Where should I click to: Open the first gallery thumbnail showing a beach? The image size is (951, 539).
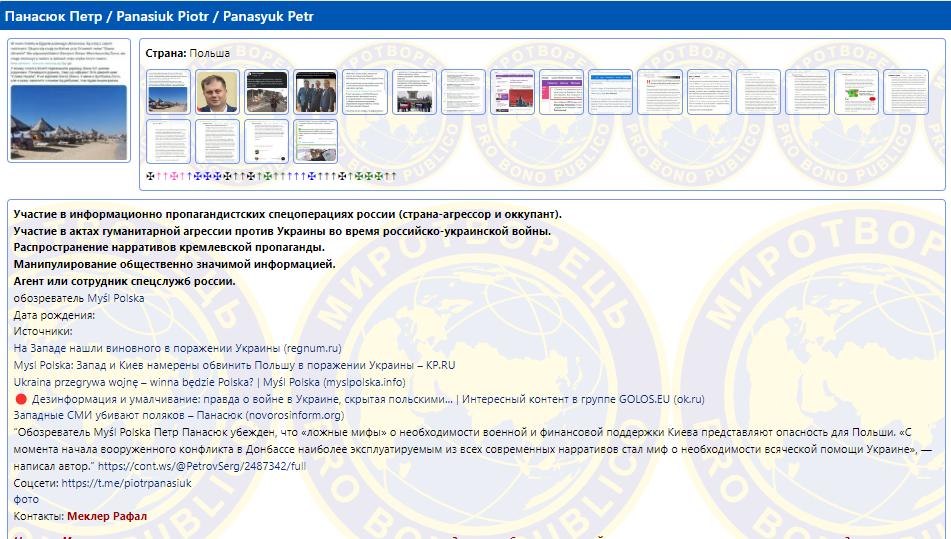(x=168, y=92)
